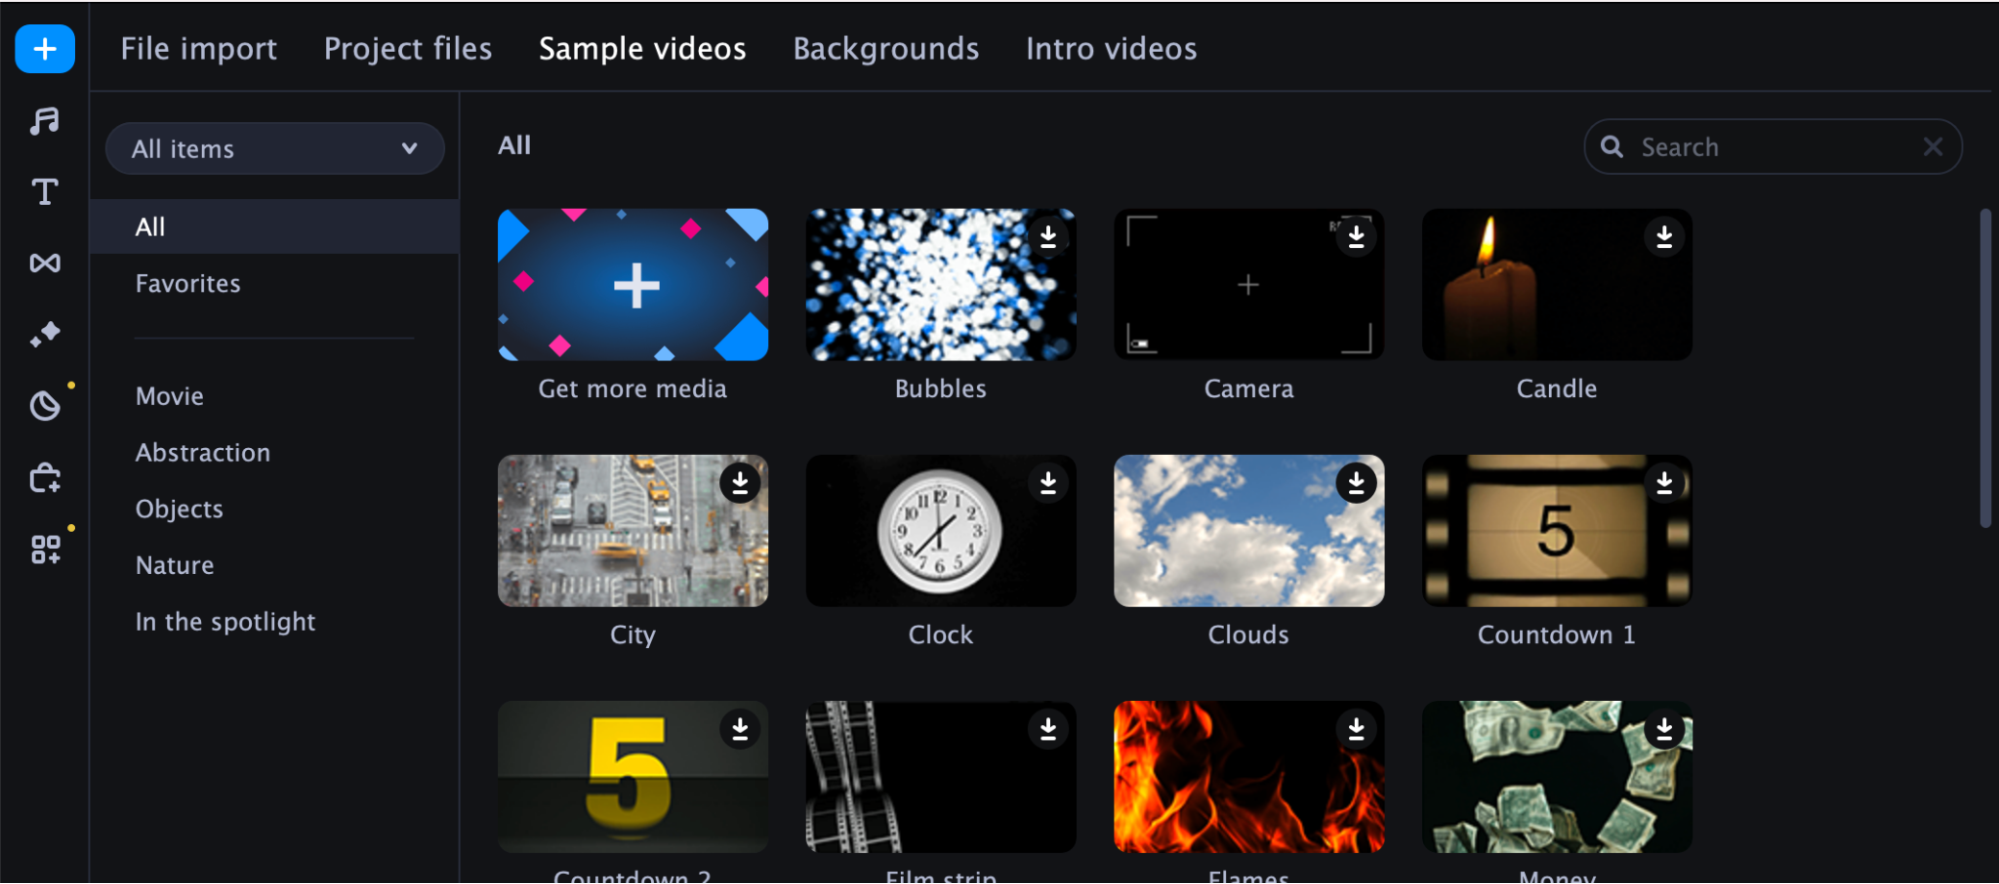Select the Flames video thumbnail
Image resolution: width=1999 pixels, height=884 pixels.
pyautogui.click(x=1249, y=777)
